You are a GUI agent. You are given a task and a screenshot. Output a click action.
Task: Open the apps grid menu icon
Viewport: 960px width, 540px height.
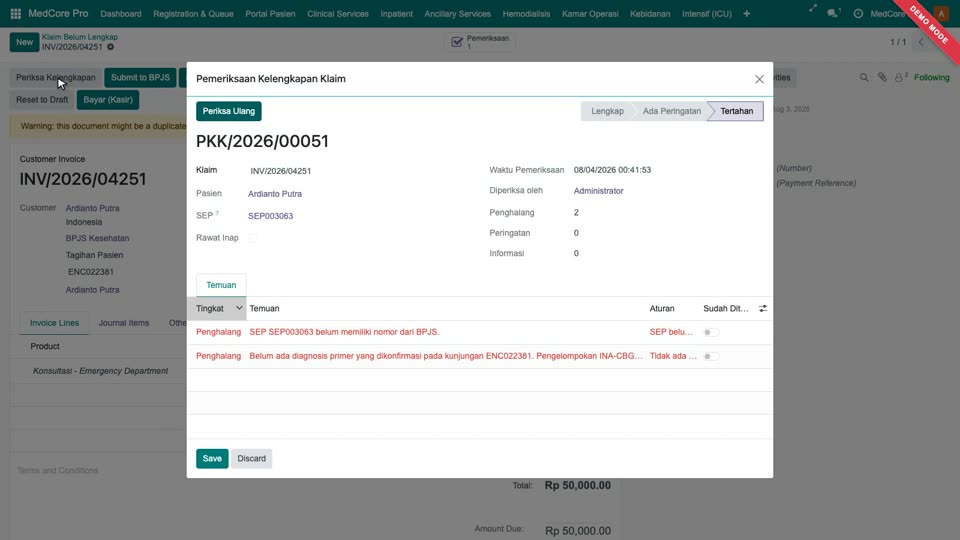click(x=16, y=13)
